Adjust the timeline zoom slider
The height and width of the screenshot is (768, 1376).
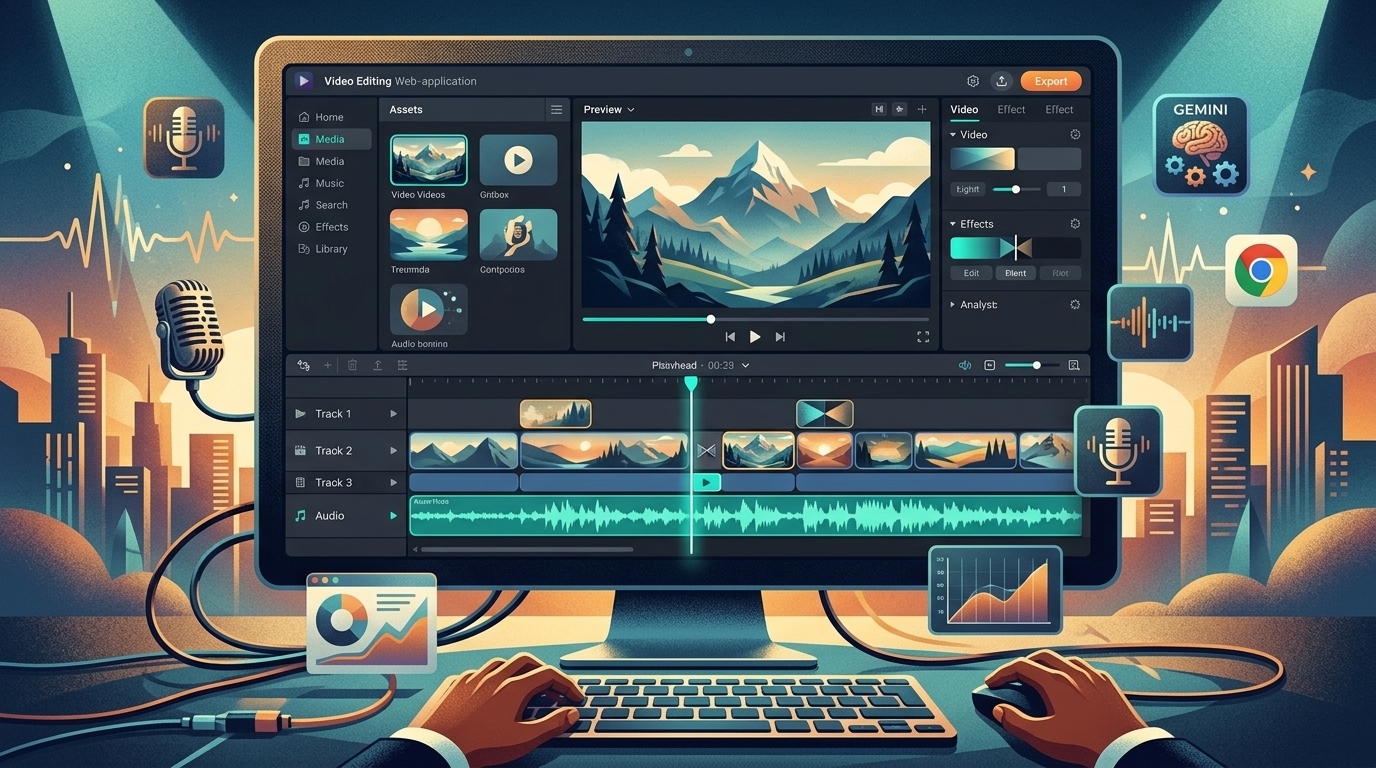pyautogui.click(x=1031, y=365)
